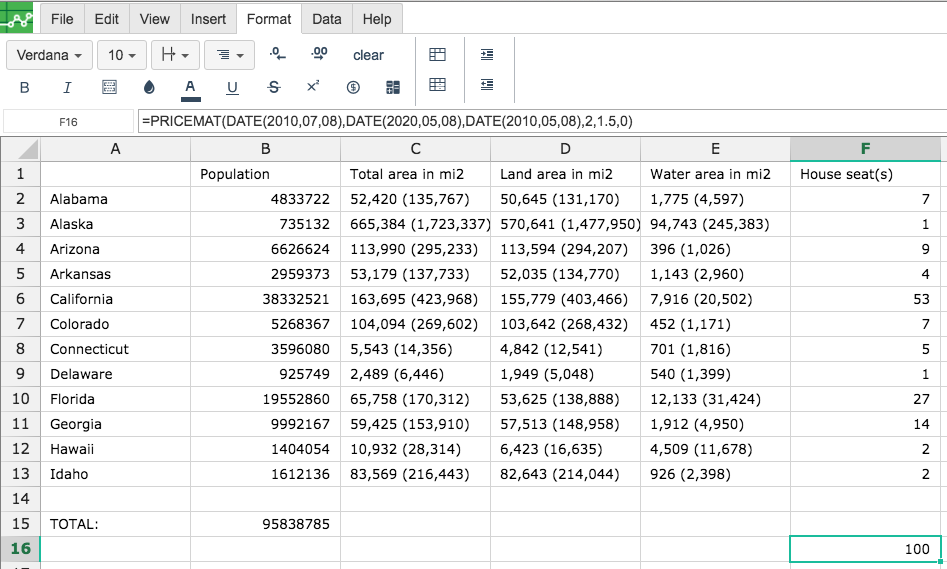Click the clear formatting button
Screen dimensions: 947x569
[368, 55]
